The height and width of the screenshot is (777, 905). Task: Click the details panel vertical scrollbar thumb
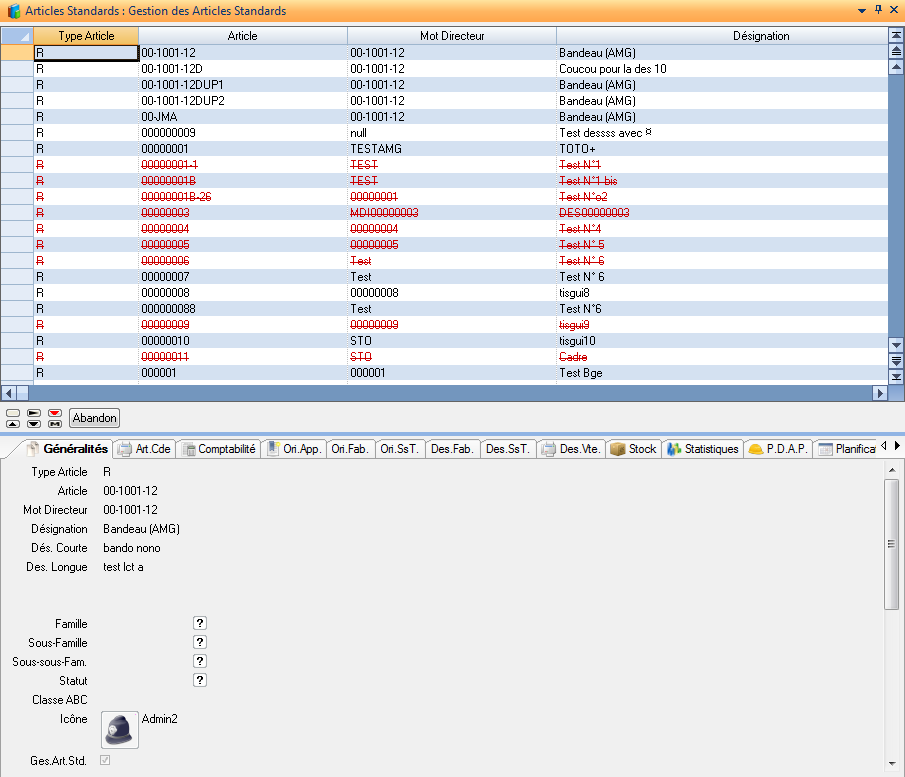[x=889, y=544]
